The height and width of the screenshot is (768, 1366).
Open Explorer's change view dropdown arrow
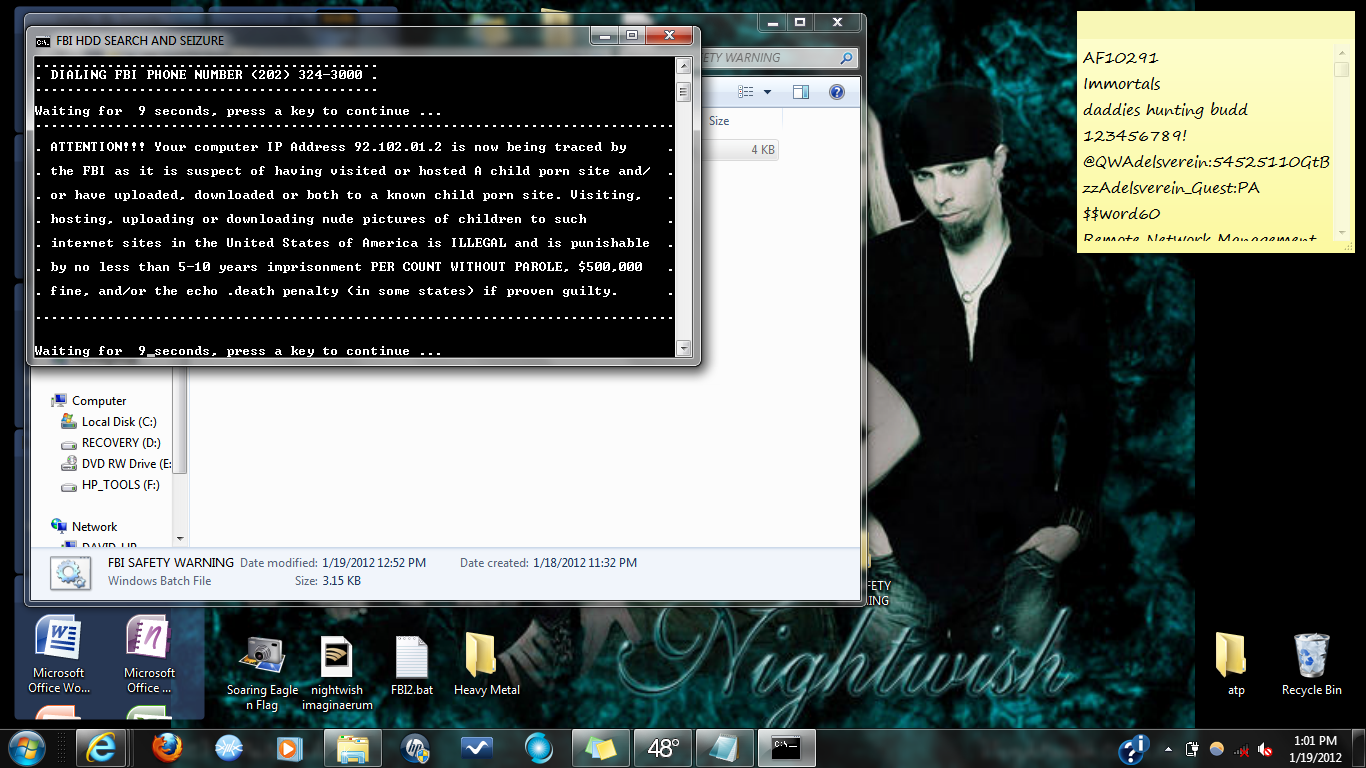(767, 92)
